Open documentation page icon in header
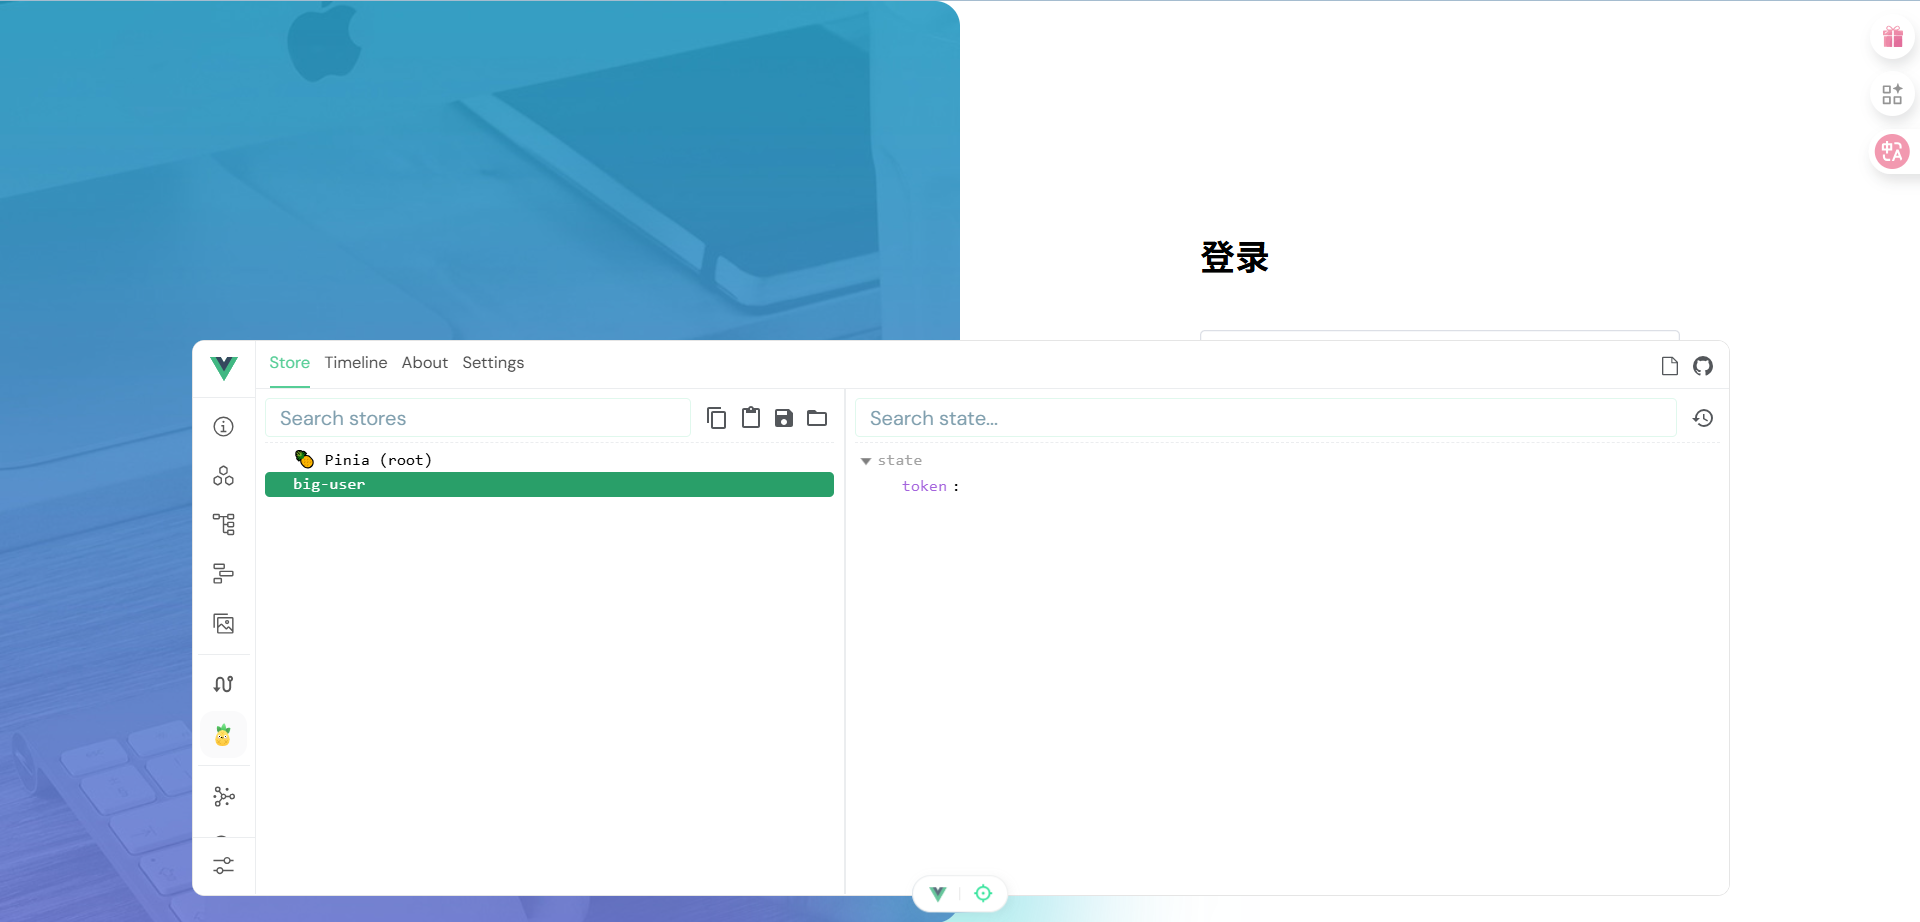Viewport: 1920px width, 922px height. [x=1670, y=366]
